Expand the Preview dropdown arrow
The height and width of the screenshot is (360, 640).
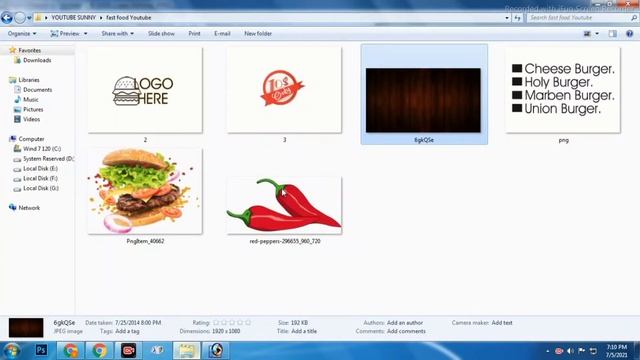[x=85, y=33]
